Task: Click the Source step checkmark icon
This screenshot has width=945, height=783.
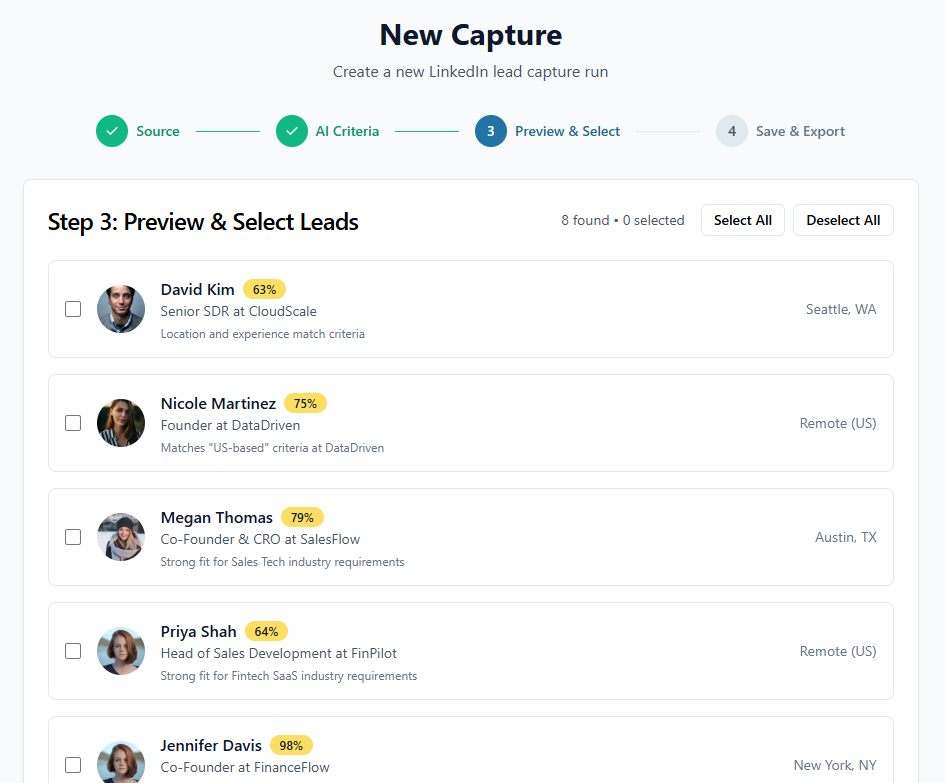Action: pyautogui.click(x=112, y=131)
